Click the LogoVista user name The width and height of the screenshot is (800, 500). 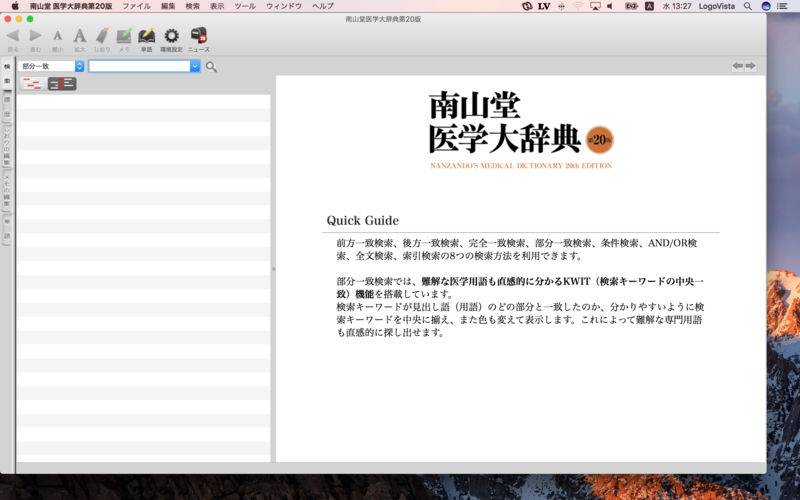tap(717, 6)
